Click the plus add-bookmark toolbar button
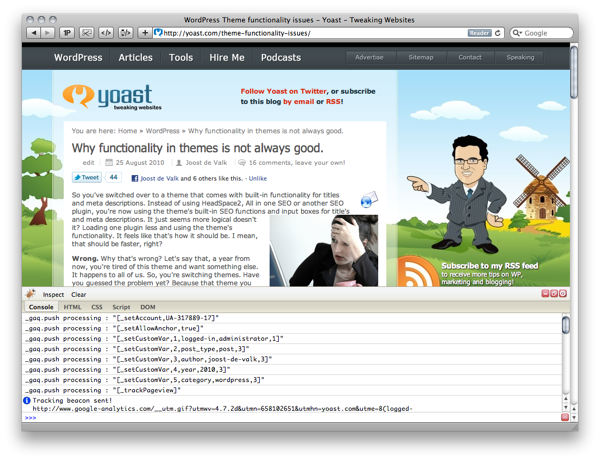Viewport: 600px width, 461px height. 145,33
